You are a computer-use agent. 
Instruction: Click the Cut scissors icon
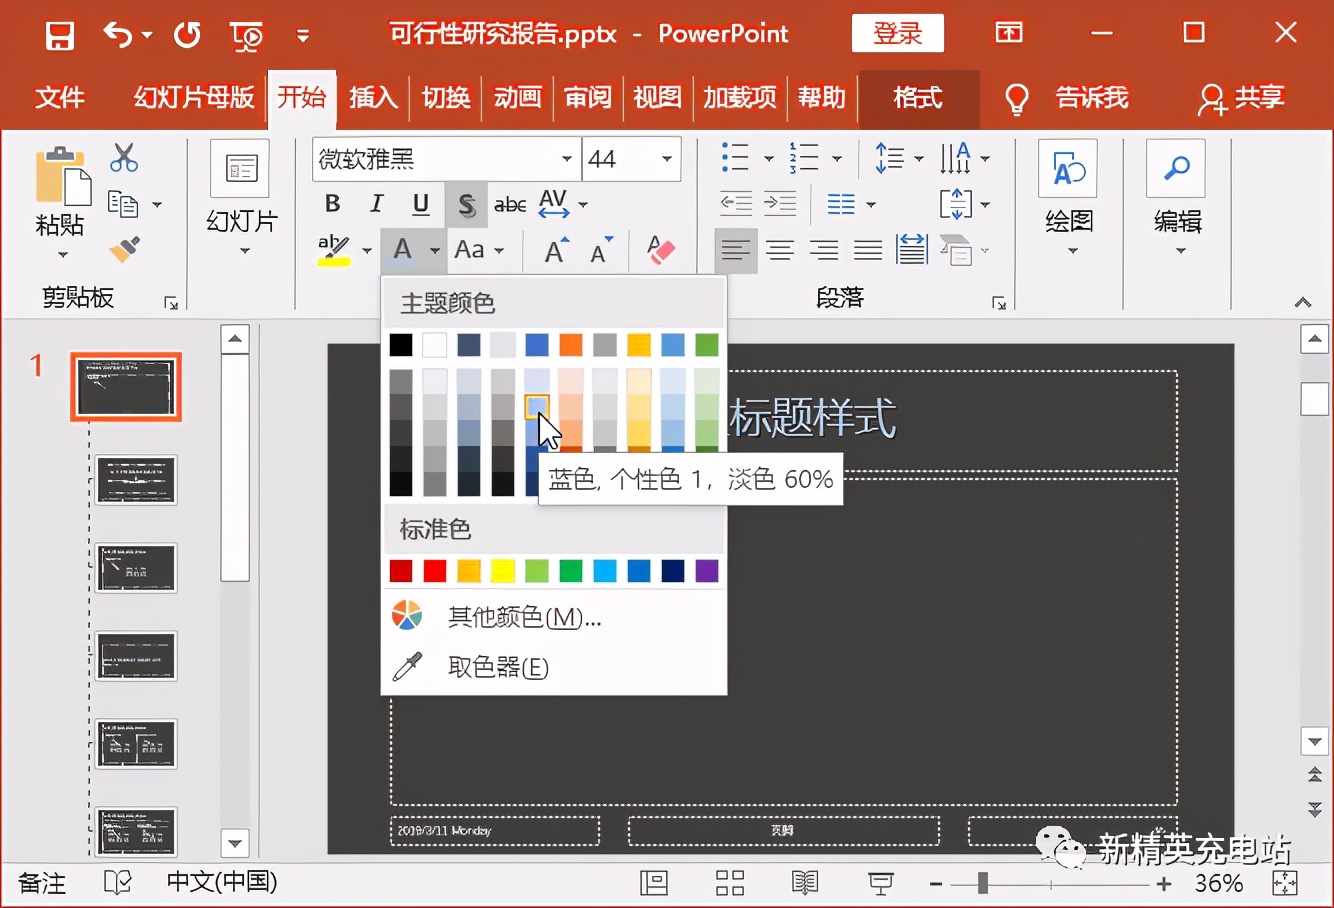tap(124, 158)
